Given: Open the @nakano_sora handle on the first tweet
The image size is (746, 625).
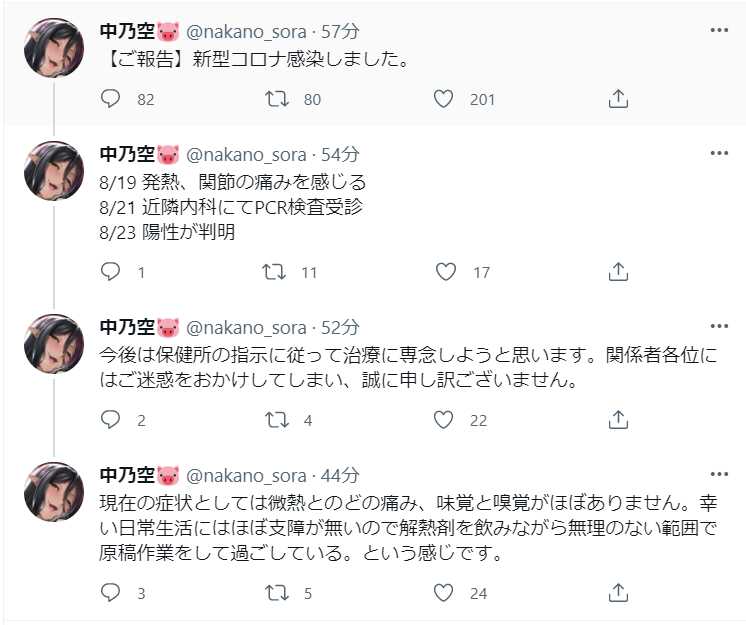Looking at the screenshot, I should click(x=246, y=31).
